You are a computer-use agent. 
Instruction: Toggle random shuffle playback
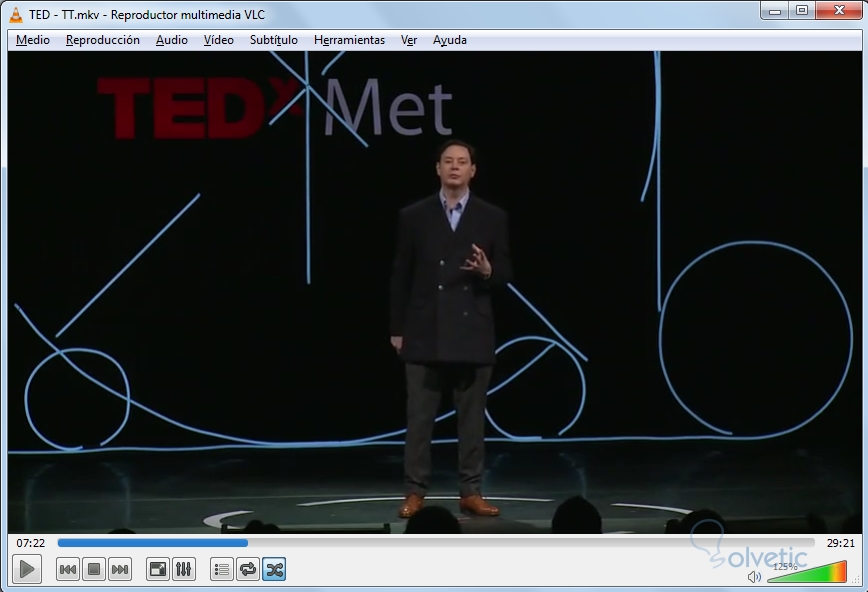pyautogui.click(x=274, y=569)
